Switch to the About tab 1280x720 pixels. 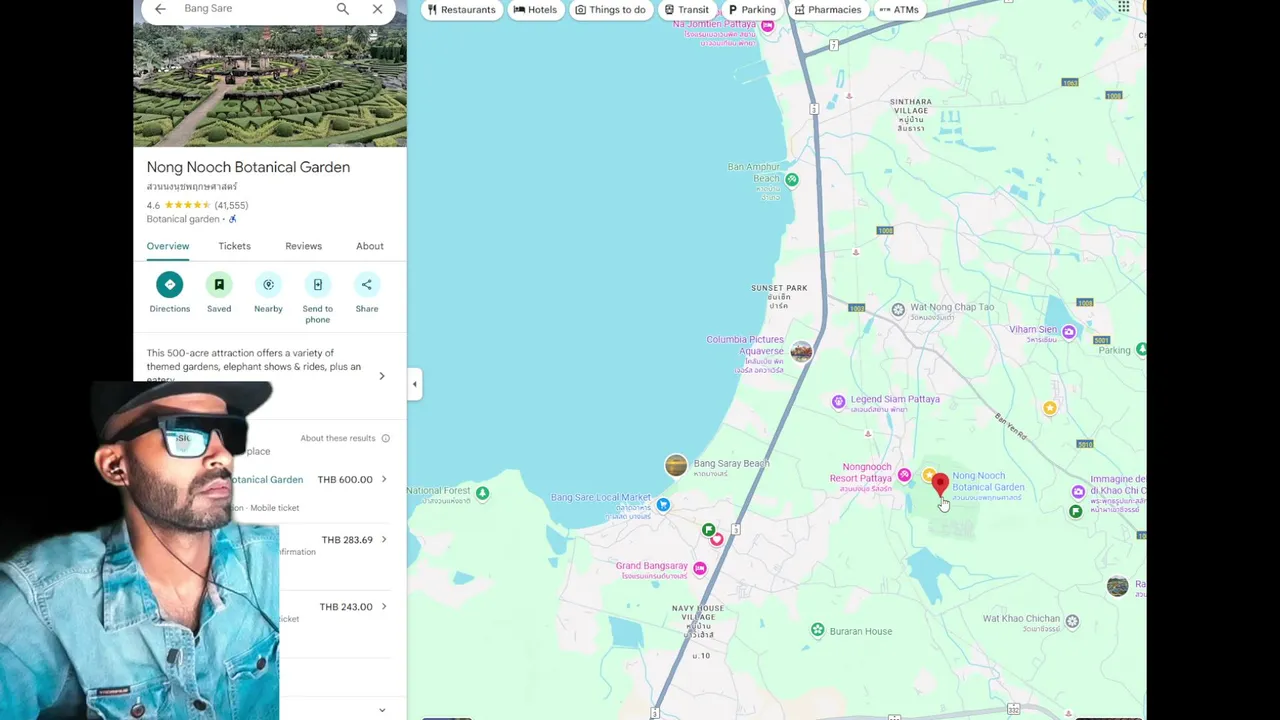click(x=370, y=246)
